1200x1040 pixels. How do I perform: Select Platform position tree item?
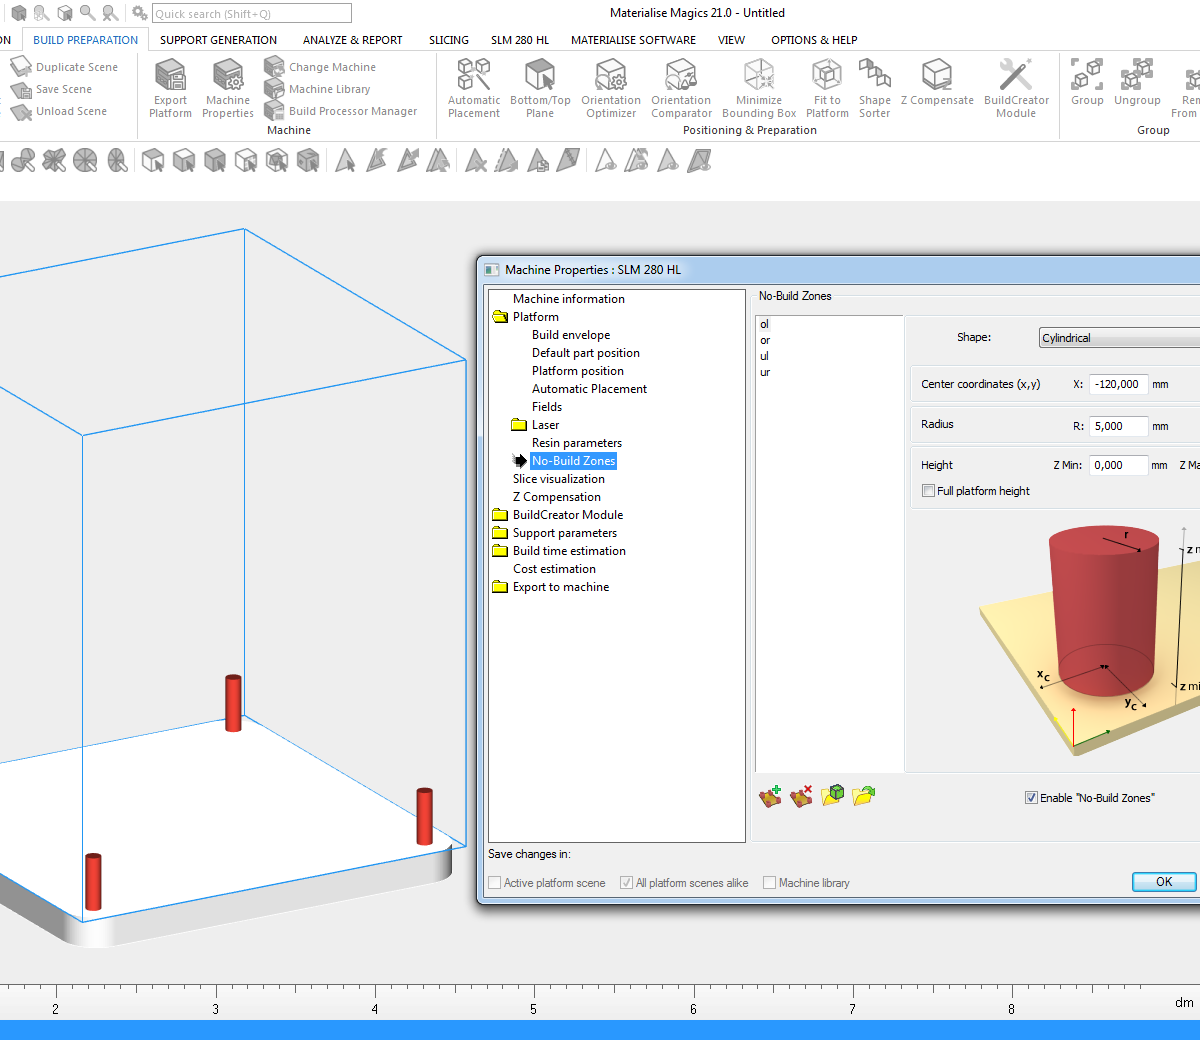point(578,371)
